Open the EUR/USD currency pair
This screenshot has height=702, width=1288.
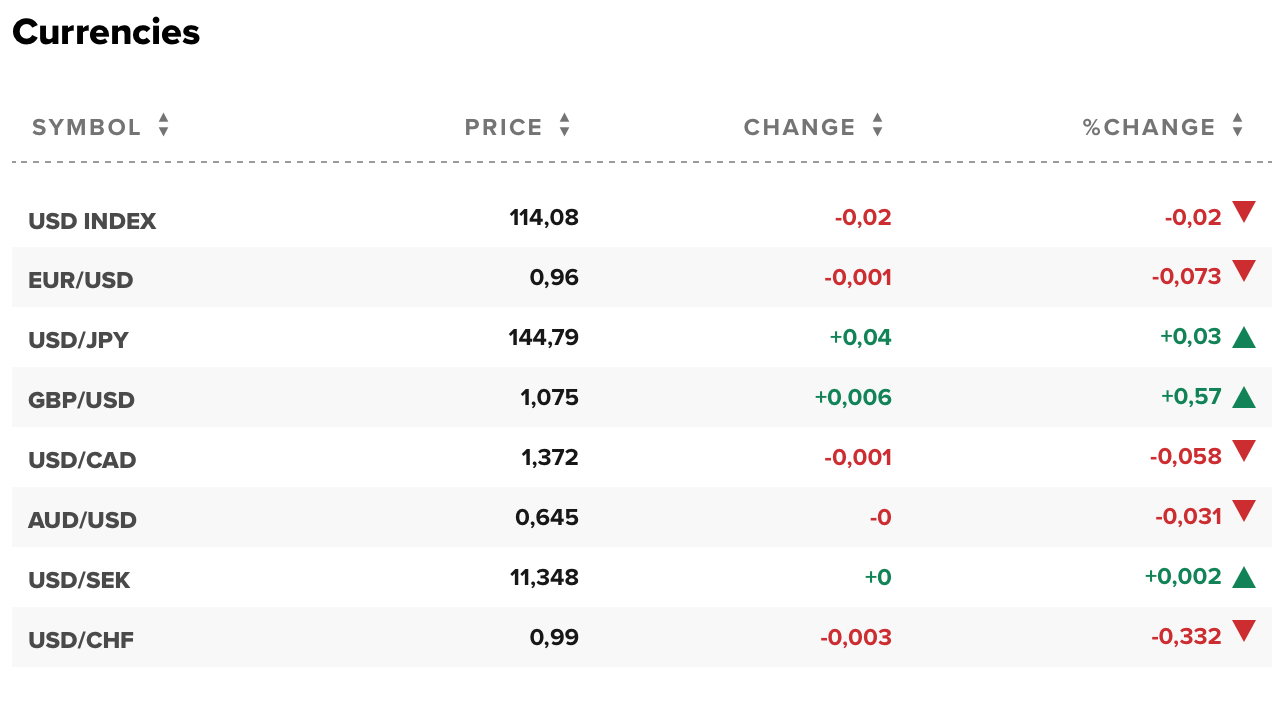point(81,280)
